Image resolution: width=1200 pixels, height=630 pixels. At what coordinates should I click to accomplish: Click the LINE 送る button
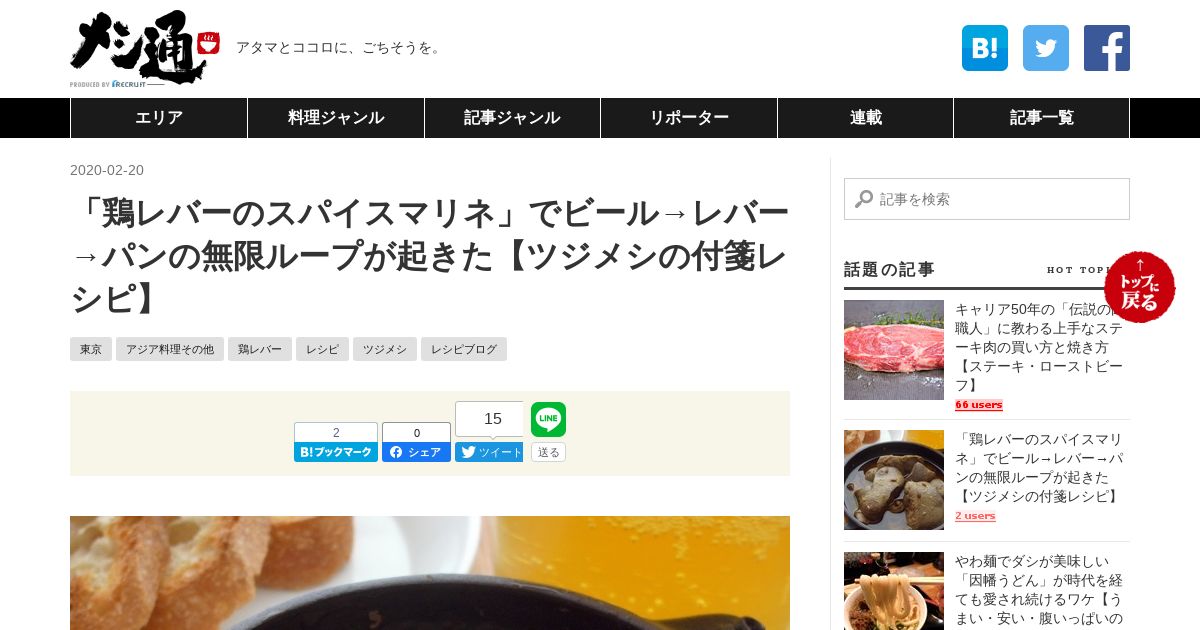(x=548, y=452)
